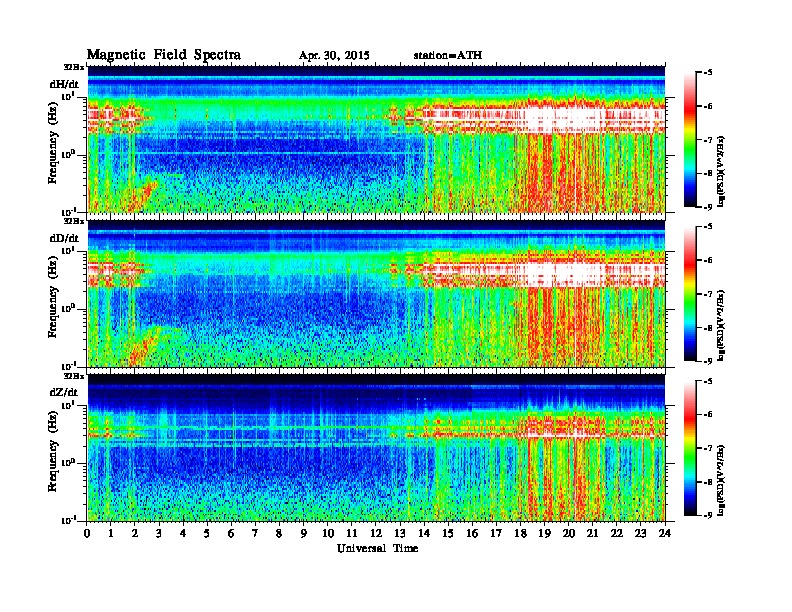
Task: Click the dZ/dt panel color bar
Action: click(x=690, y=448)
